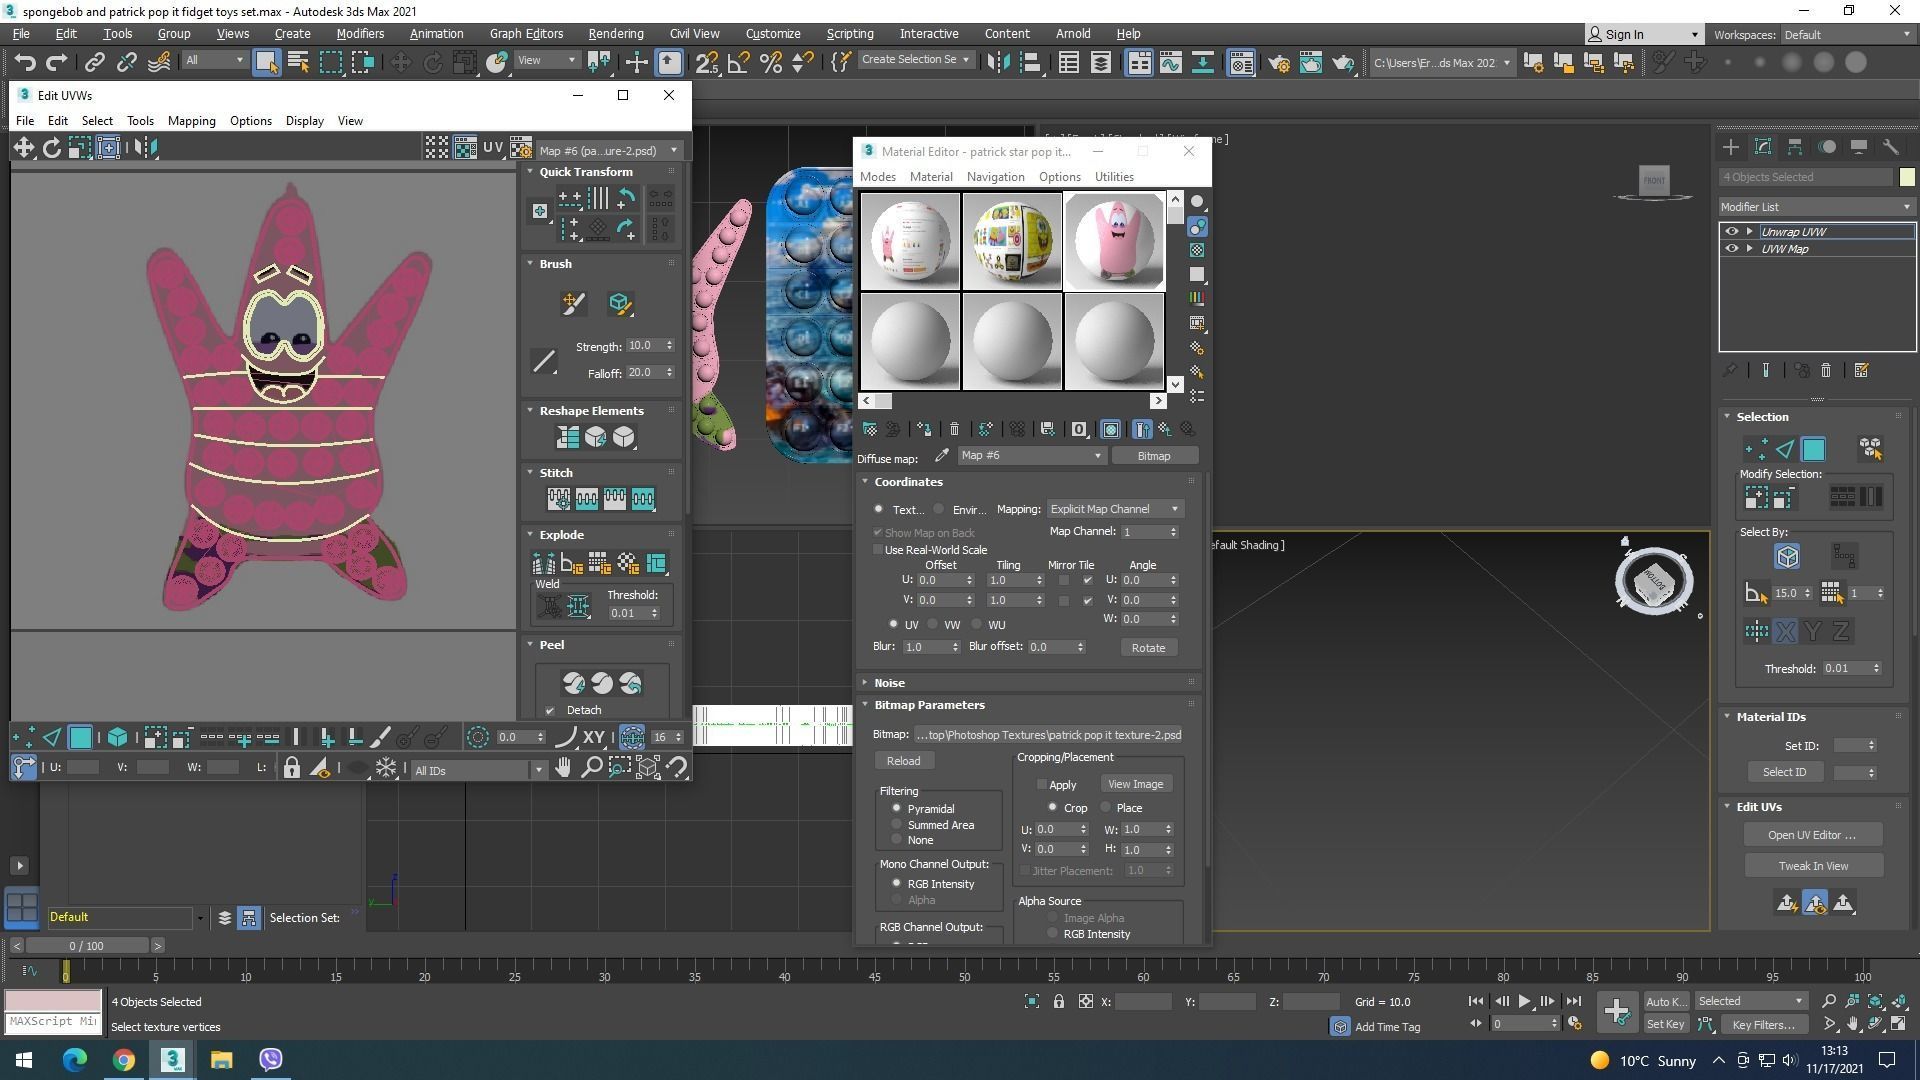The image size is (1920, 1080).
Task: Expand the Modifier List dropdown
Action: pyautogui.click(x=1815, y=207)
